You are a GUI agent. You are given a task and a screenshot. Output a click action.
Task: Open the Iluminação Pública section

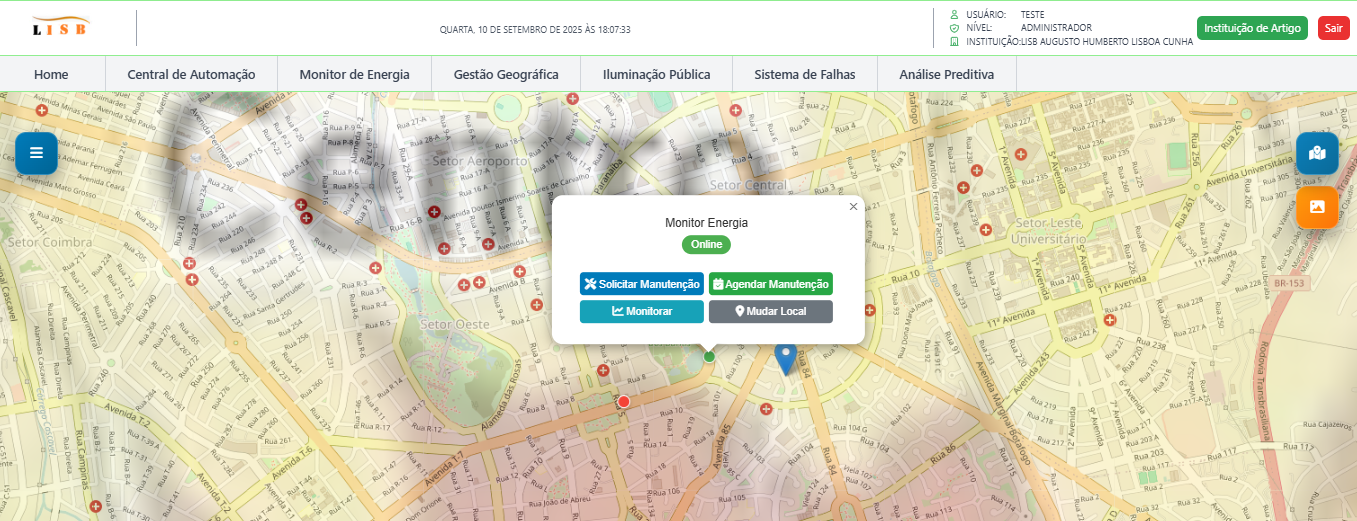(x=656, y=74)
